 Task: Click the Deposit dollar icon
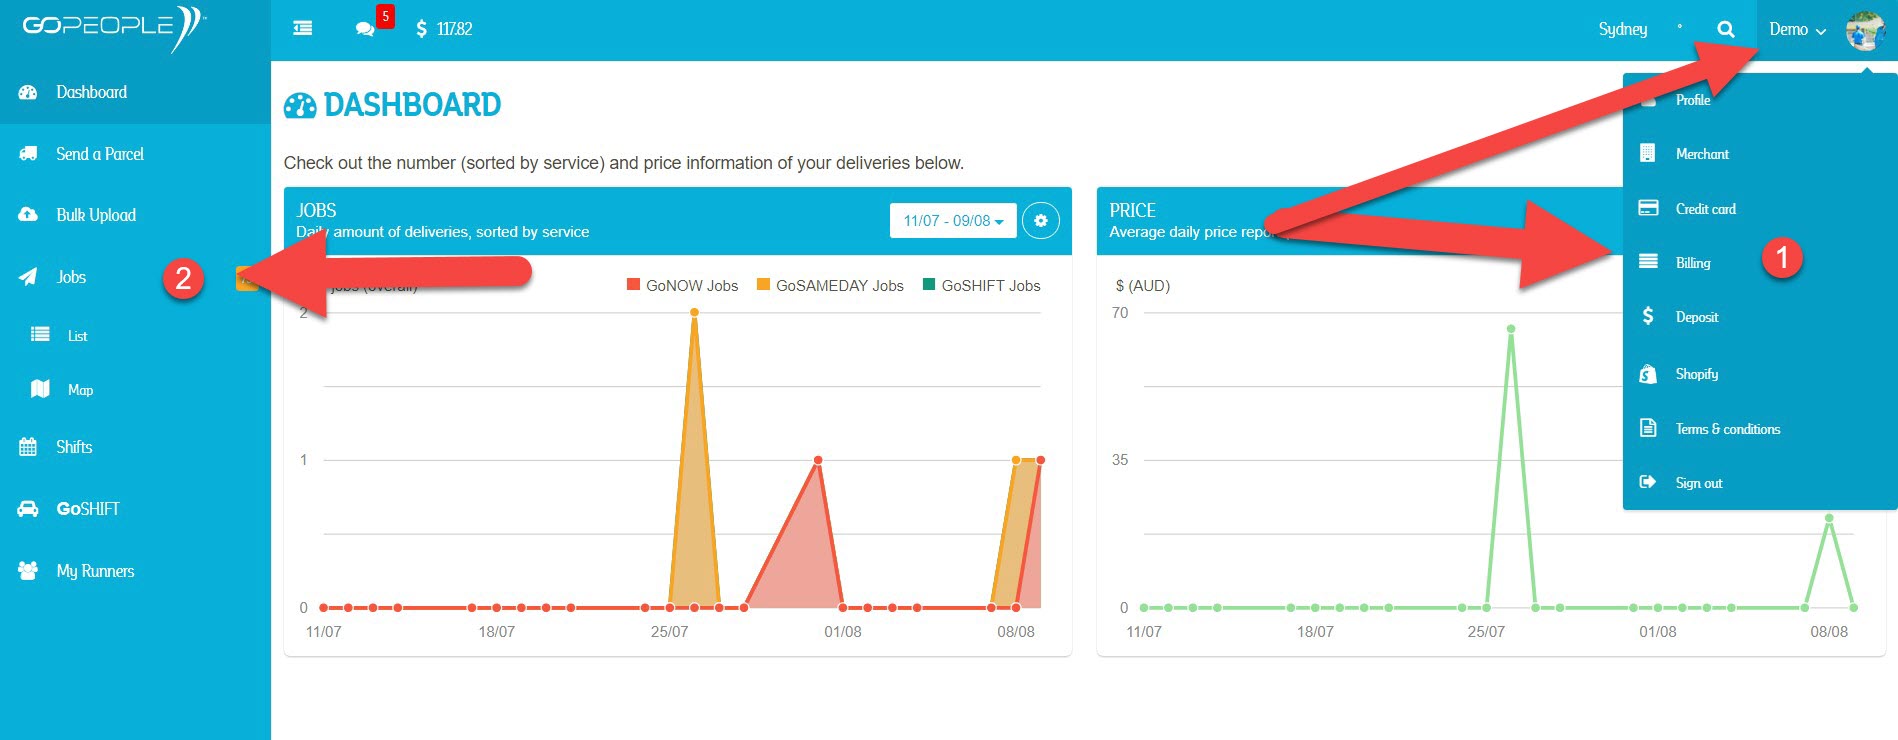click(x=1648, y=316)
